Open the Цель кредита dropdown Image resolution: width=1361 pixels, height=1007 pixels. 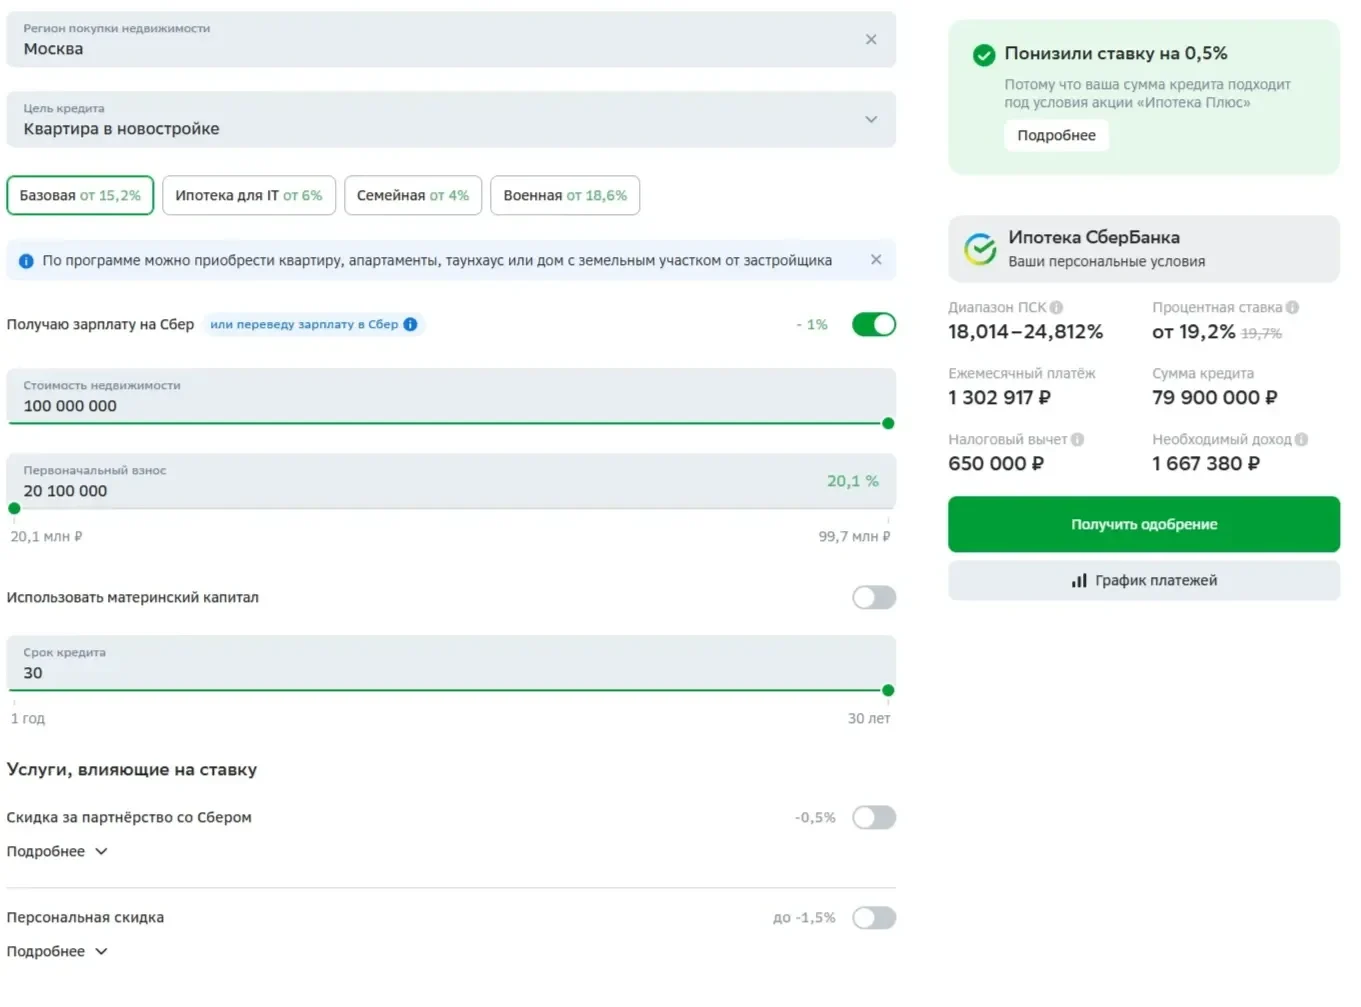point(451,120)
